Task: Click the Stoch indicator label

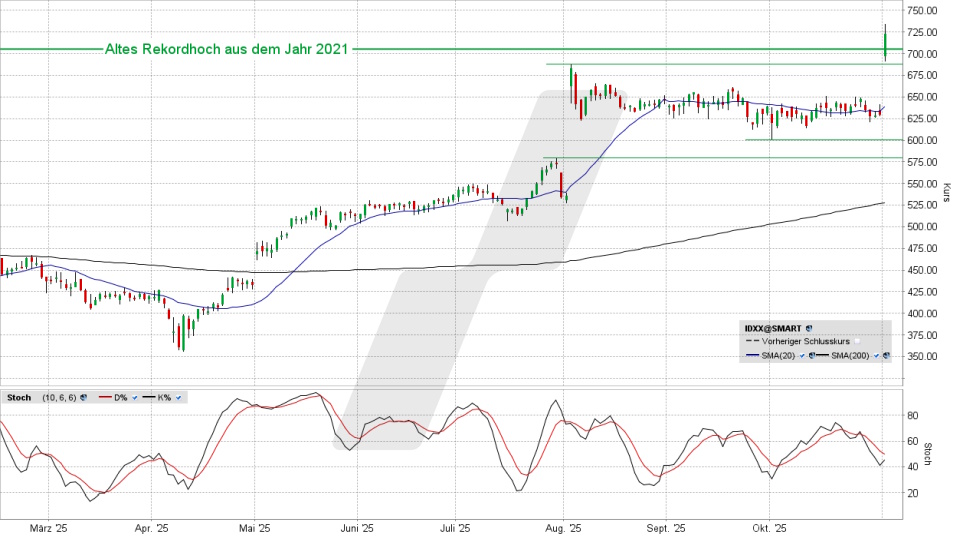Action: tap(19, 398)
